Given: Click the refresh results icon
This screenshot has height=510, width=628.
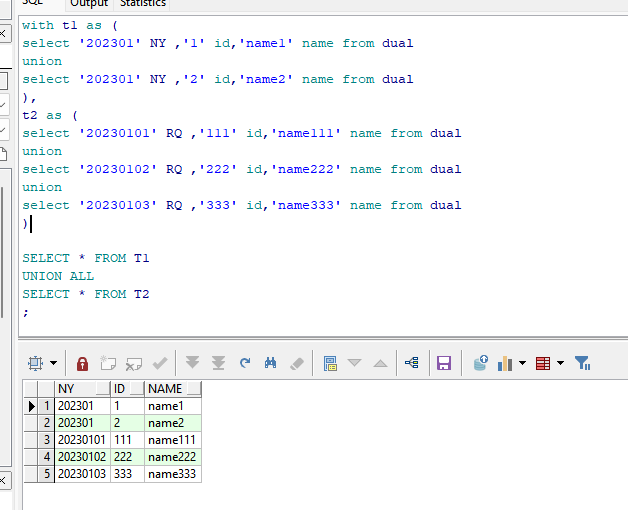Looking at the screenshot, I should point(245,363).
